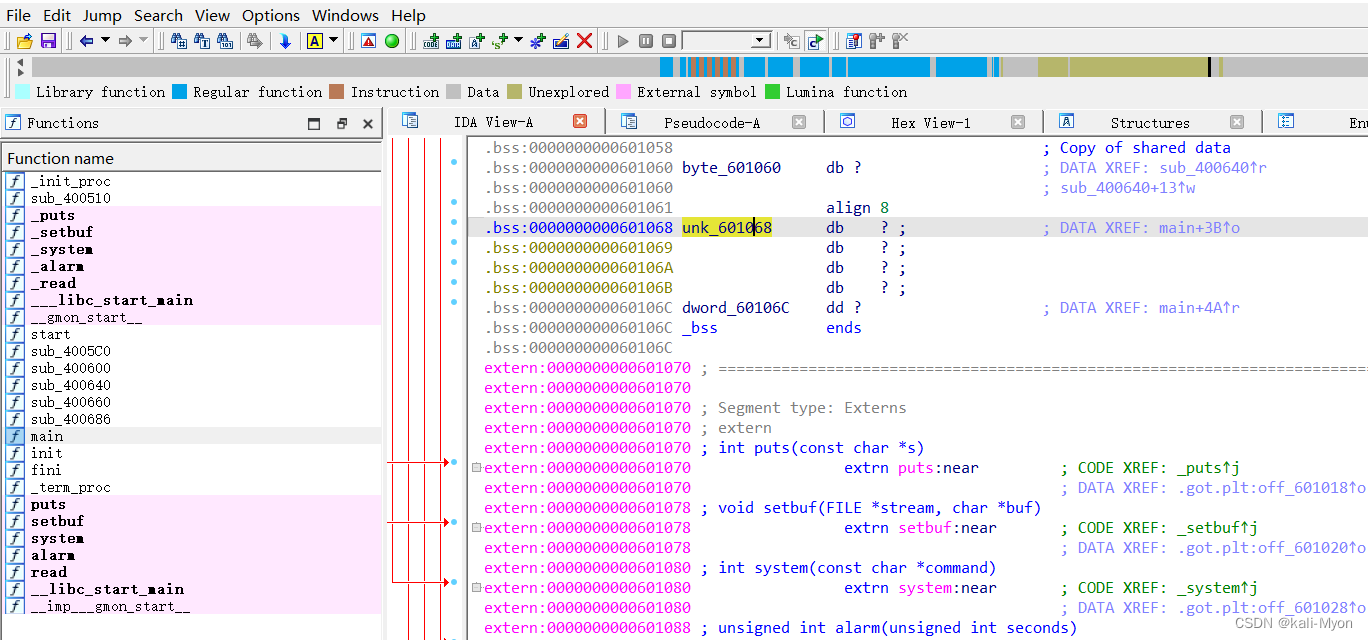
Task: Open the Jump menu
Action: pyautogui.click(x=102, y=15)
